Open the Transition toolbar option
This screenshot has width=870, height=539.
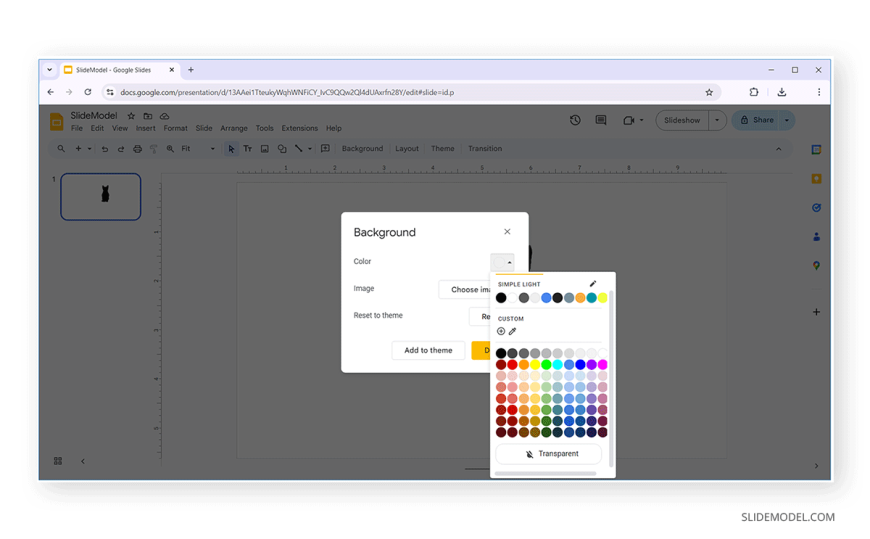pyautogui.click(x=485, y=149)
